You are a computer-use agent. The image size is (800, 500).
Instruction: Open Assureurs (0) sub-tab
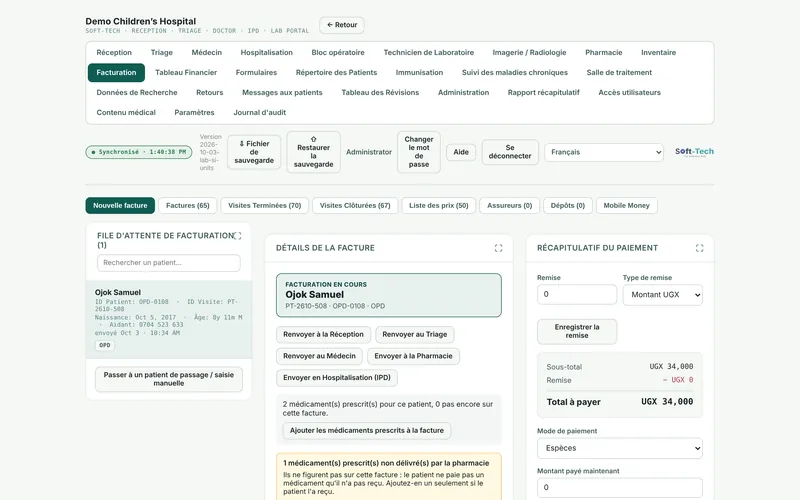(x=509, y=206)
